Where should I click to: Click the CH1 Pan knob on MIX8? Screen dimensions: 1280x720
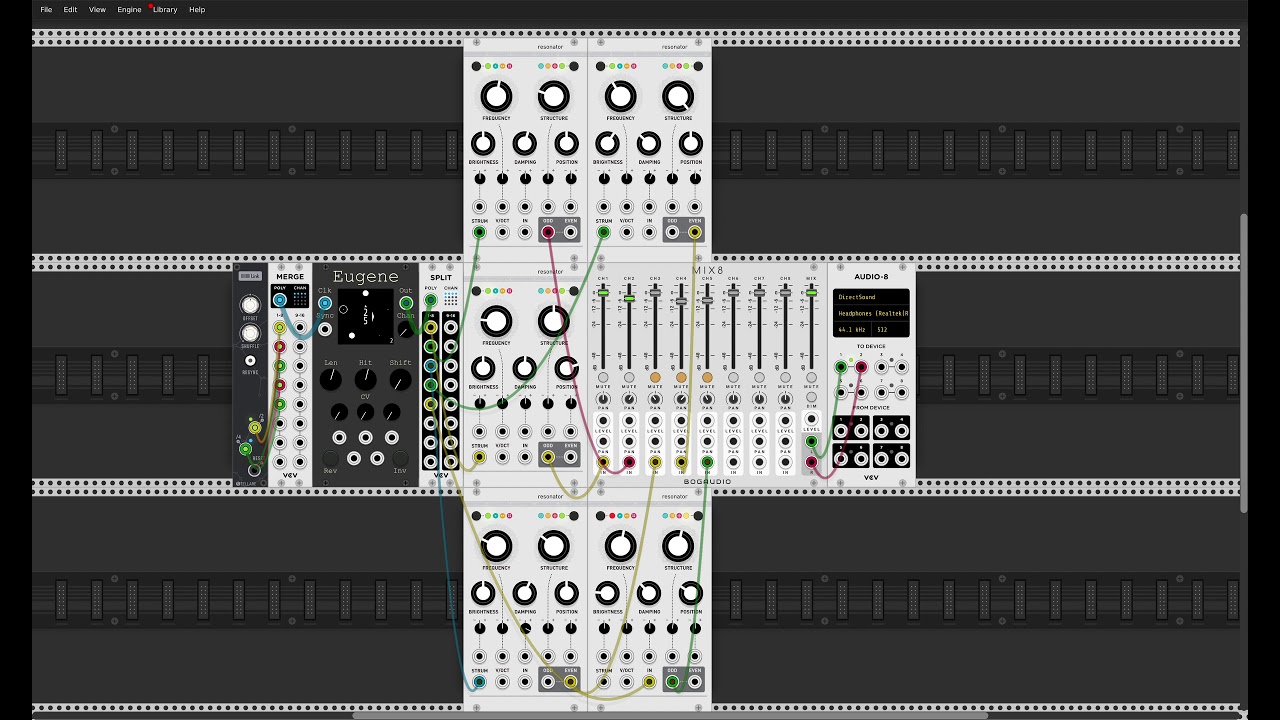[603, 399]
